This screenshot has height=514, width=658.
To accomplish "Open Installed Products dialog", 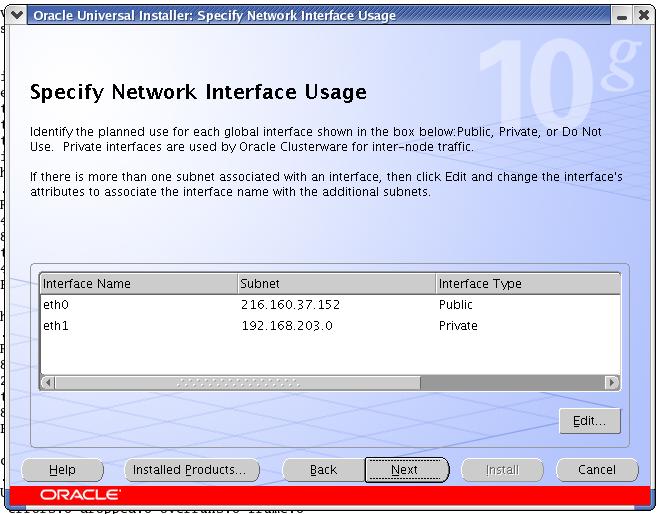I will (192, 470).
